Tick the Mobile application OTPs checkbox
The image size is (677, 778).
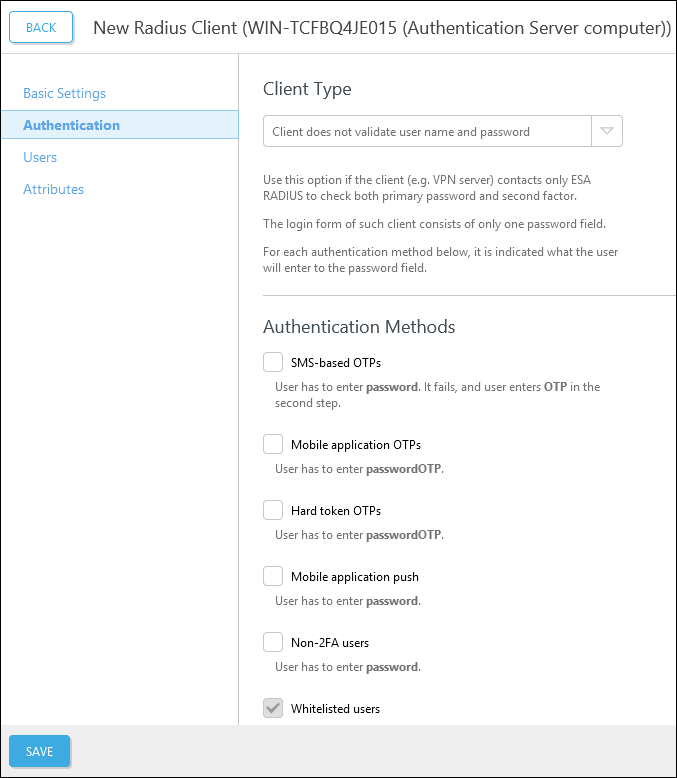[x=273, y=444]
